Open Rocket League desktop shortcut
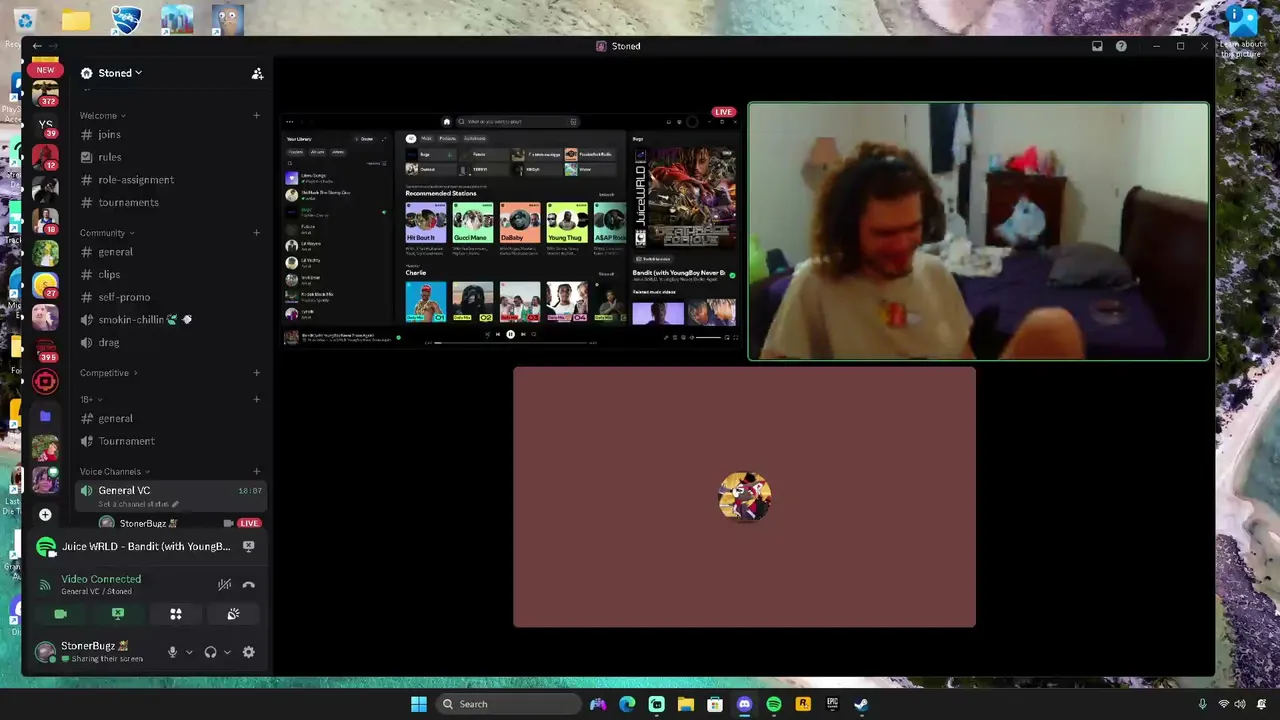1280x720 pixels. [x=125, y=20]
